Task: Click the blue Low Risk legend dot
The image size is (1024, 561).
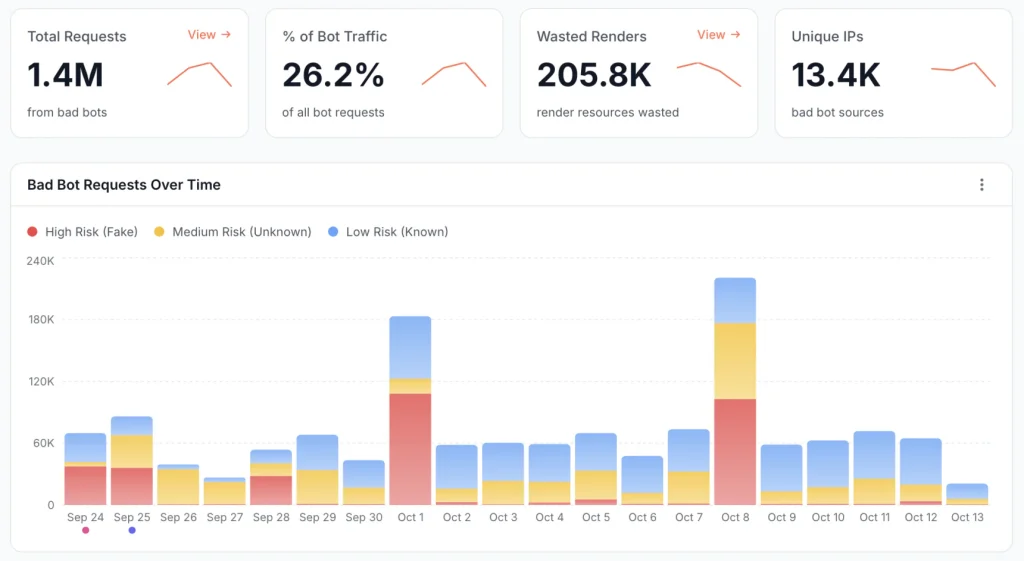Action: [x=333, y=232]
